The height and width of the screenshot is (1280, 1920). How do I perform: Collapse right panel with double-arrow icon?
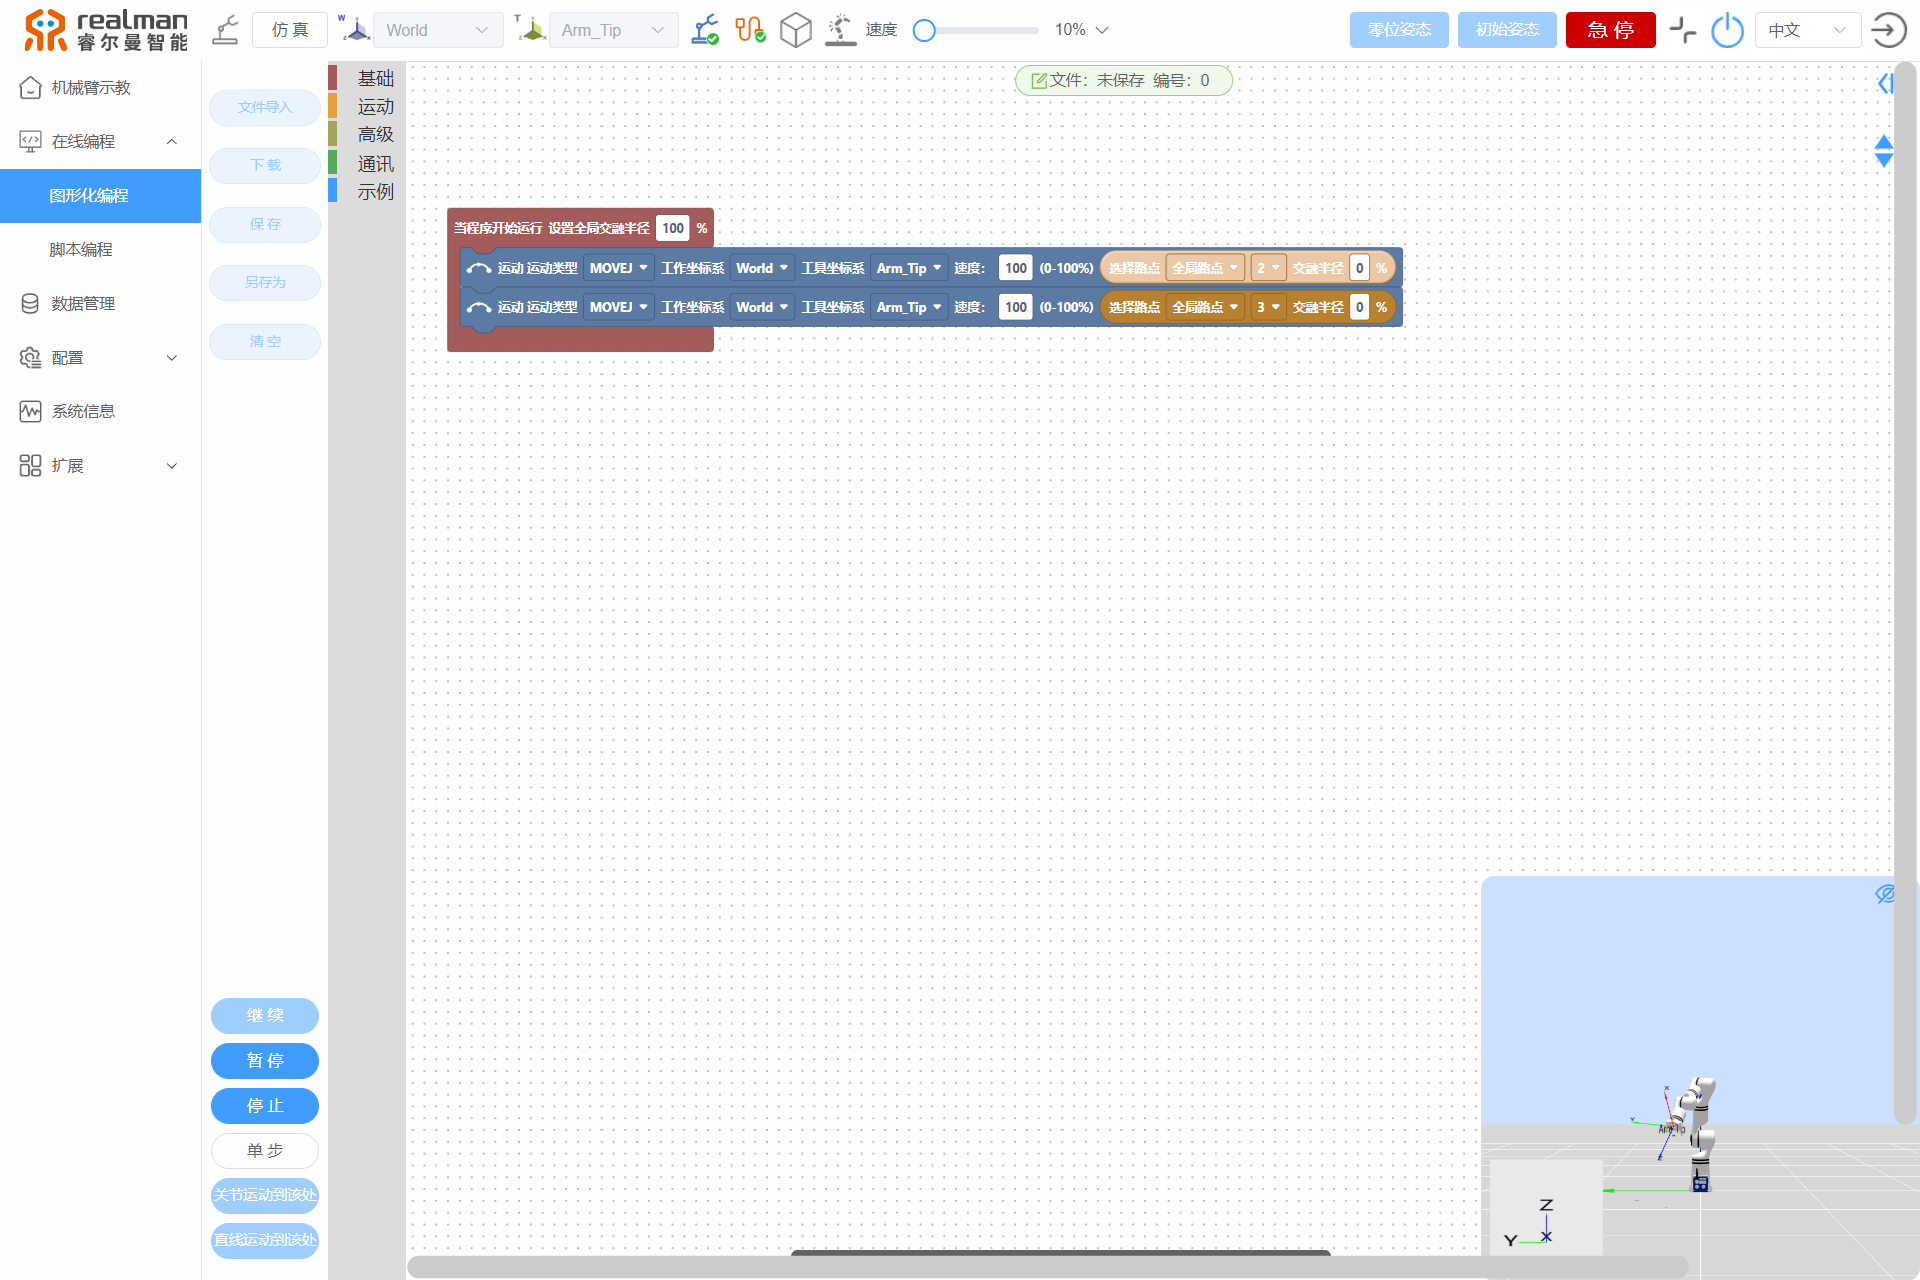1885,84
